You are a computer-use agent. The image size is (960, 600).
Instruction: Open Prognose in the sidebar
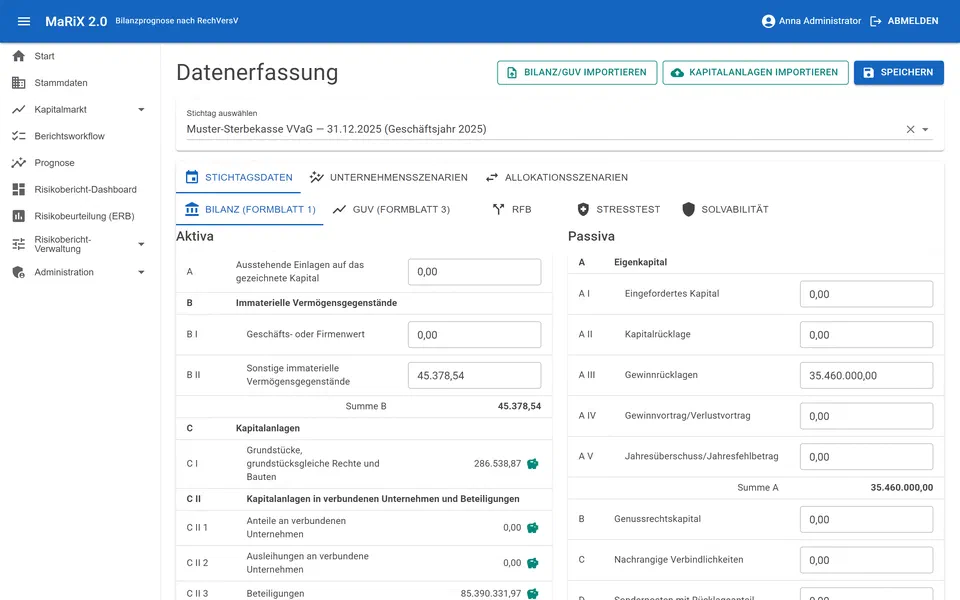(80, 163)
